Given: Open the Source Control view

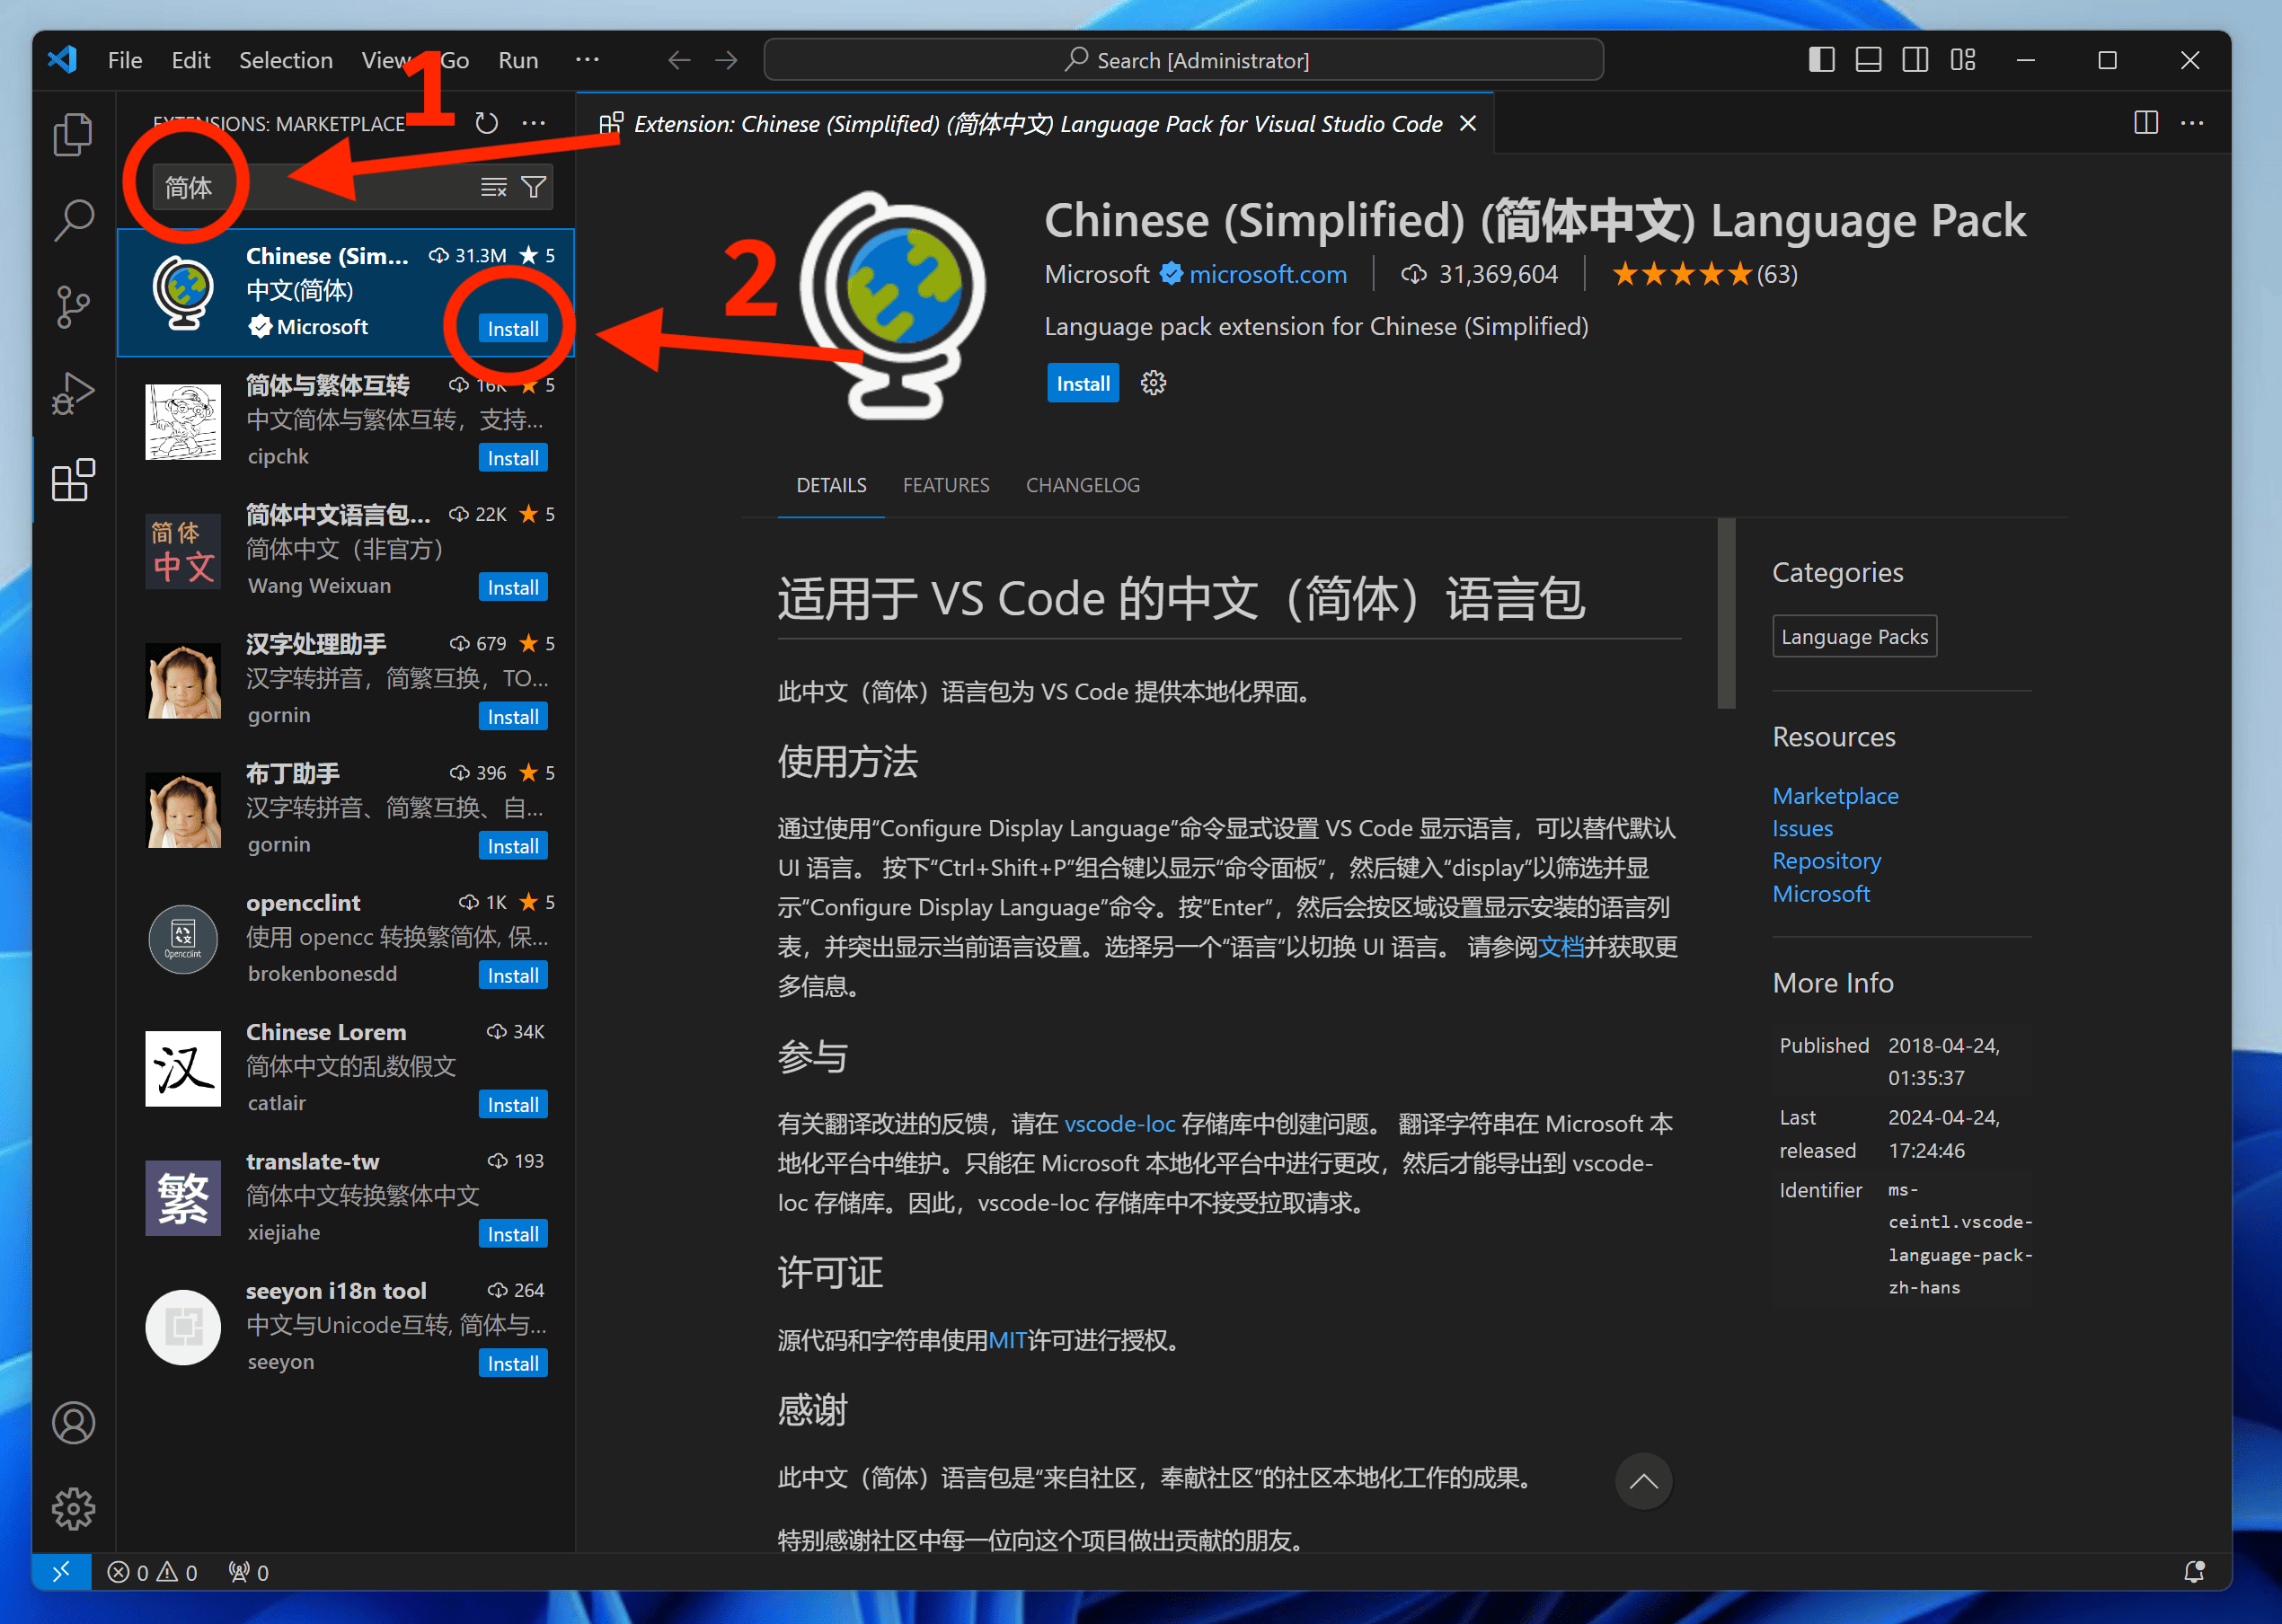Looking at the screenshot, I should 73,306.
